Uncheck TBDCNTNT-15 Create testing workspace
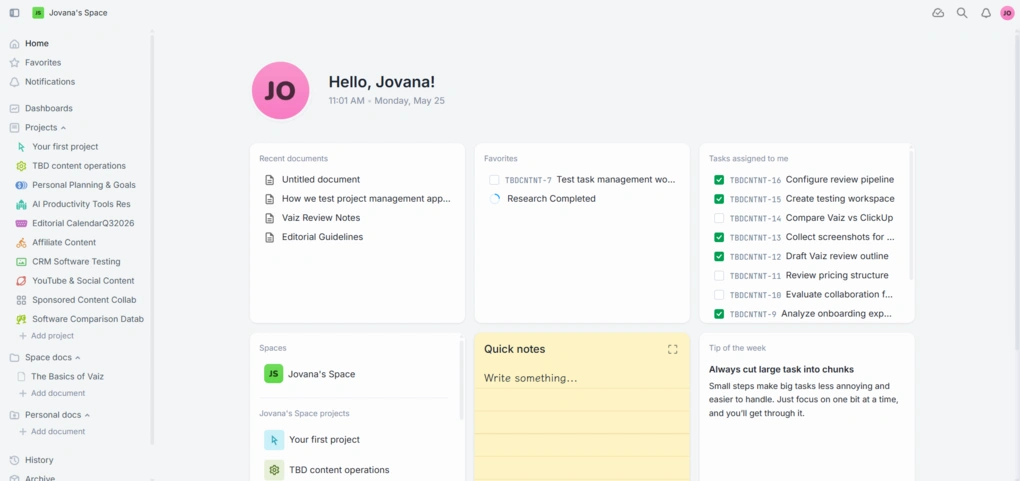This screenshot has height=481, width=1020. [719, 199]
